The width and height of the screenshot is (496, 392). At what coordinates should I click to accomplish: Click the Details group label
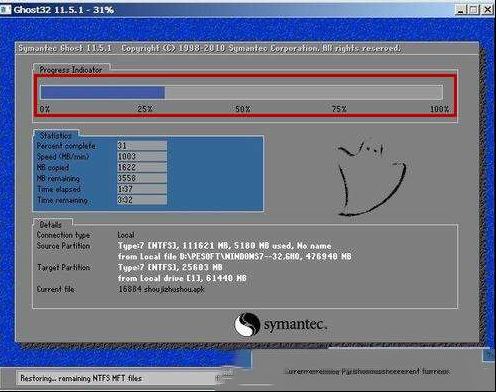50,224
